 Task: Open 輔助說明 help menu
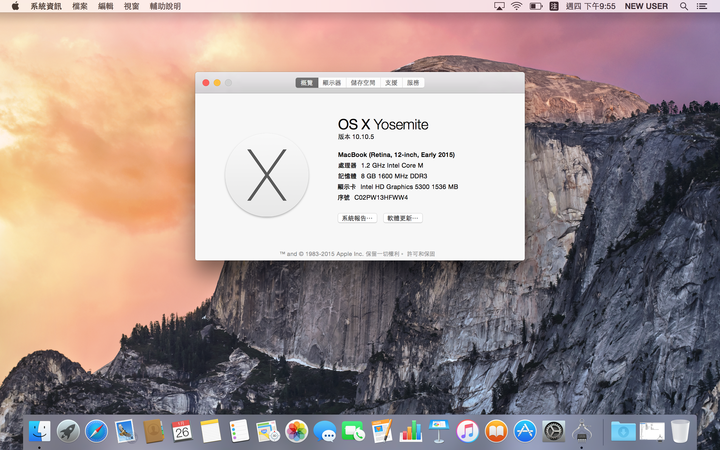click(165, 6)
